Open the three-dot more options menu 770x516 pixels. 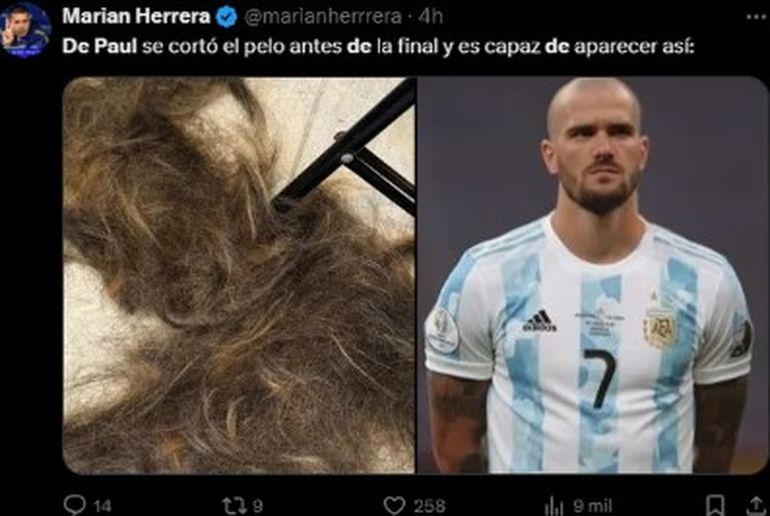coord(755,17)
